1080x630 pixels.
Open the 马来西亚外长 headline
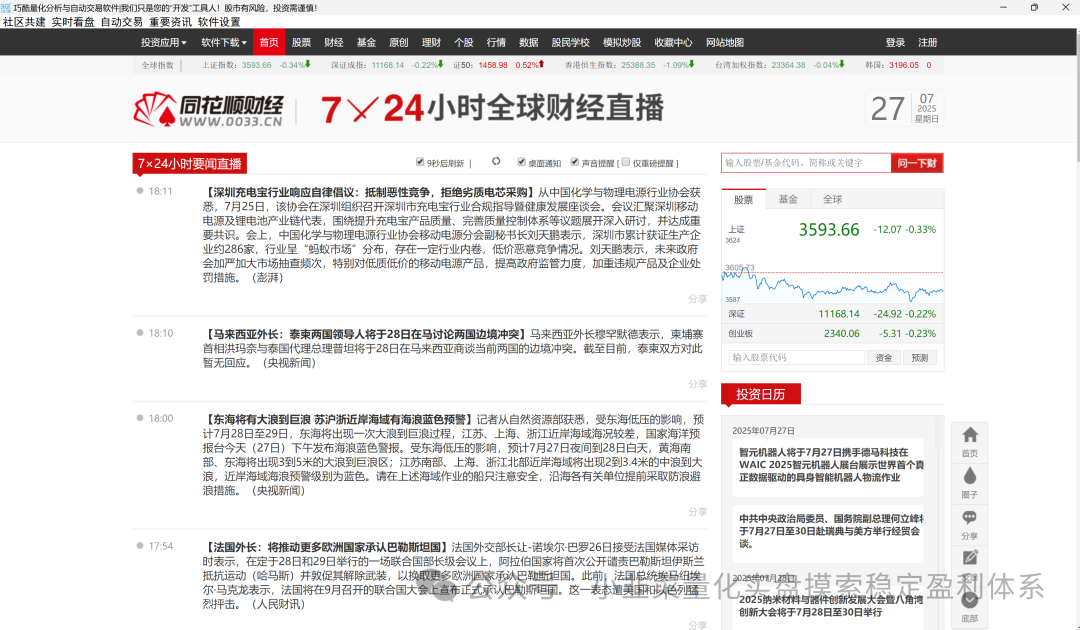365,334
